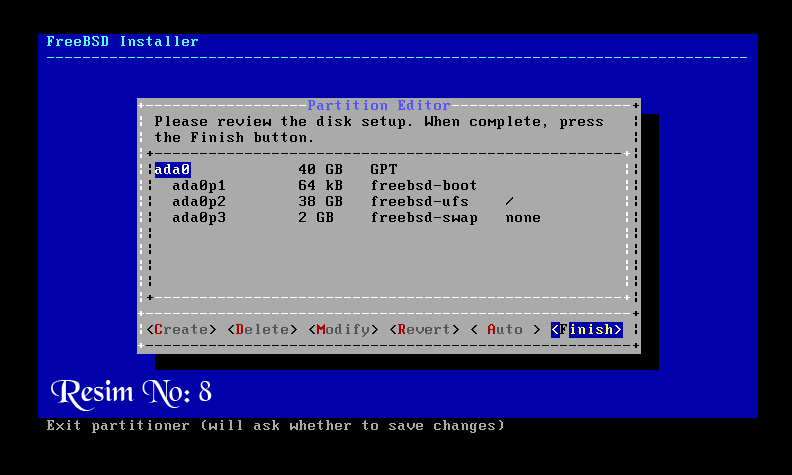
Task: Choose the Delete button
Action: coord(262,329)
